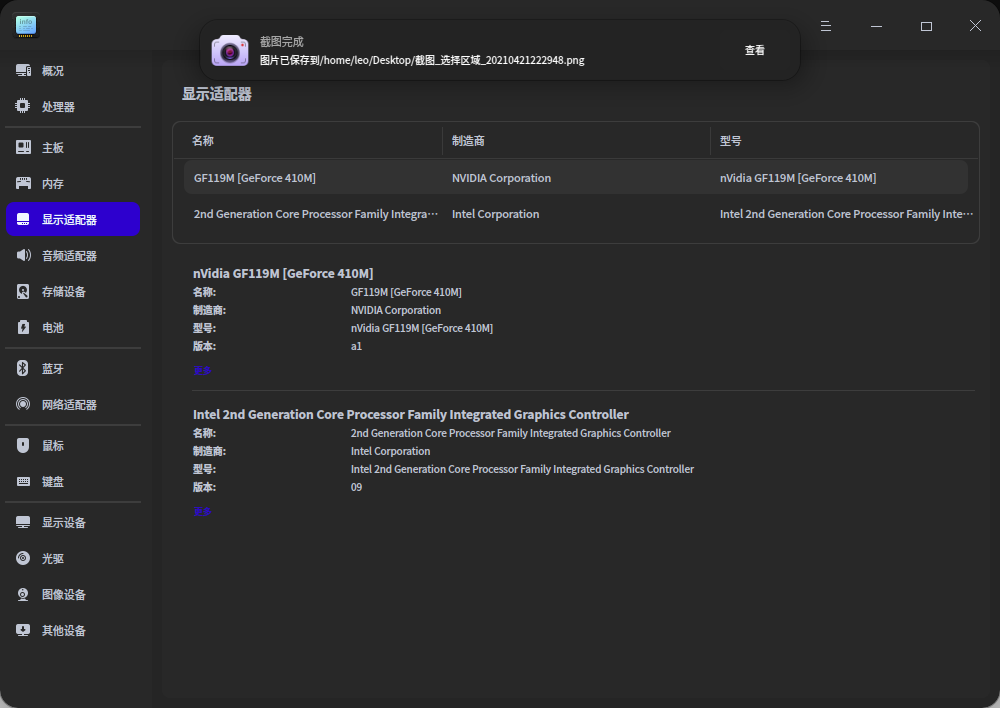Click the 蓝牙 Bluetooth icon
Screen dimensions: 1000x708
tap(23, 369)
